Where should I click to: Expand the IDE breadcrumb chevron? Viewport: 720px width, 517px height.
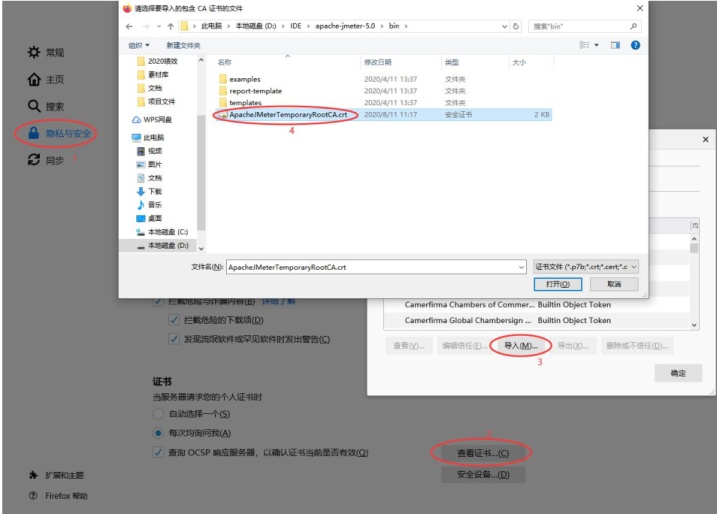(x=308, y=26)
